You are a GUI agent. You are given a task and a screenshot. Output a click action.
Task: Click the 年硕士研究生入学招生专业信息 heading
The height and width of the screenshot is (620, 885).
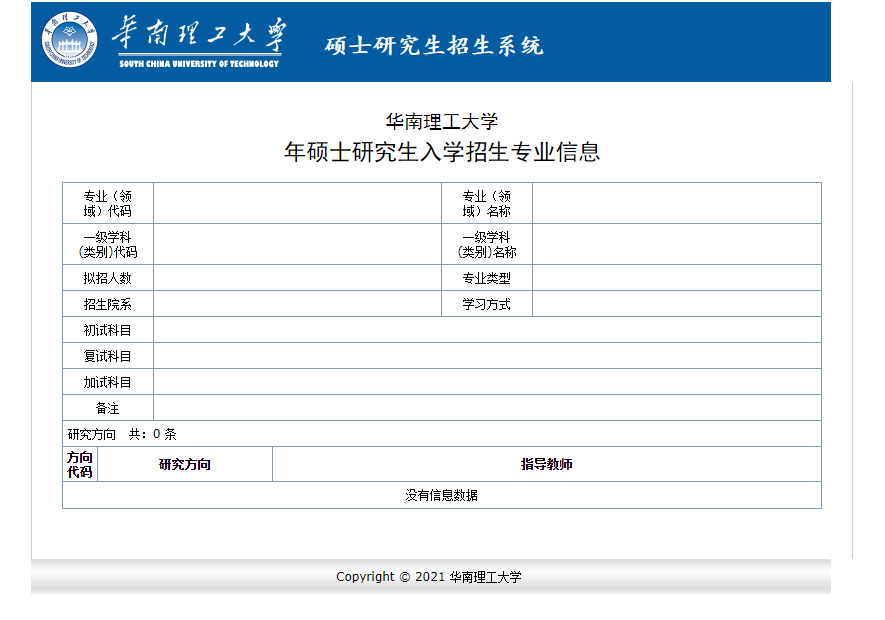click(x=441, y=152)
